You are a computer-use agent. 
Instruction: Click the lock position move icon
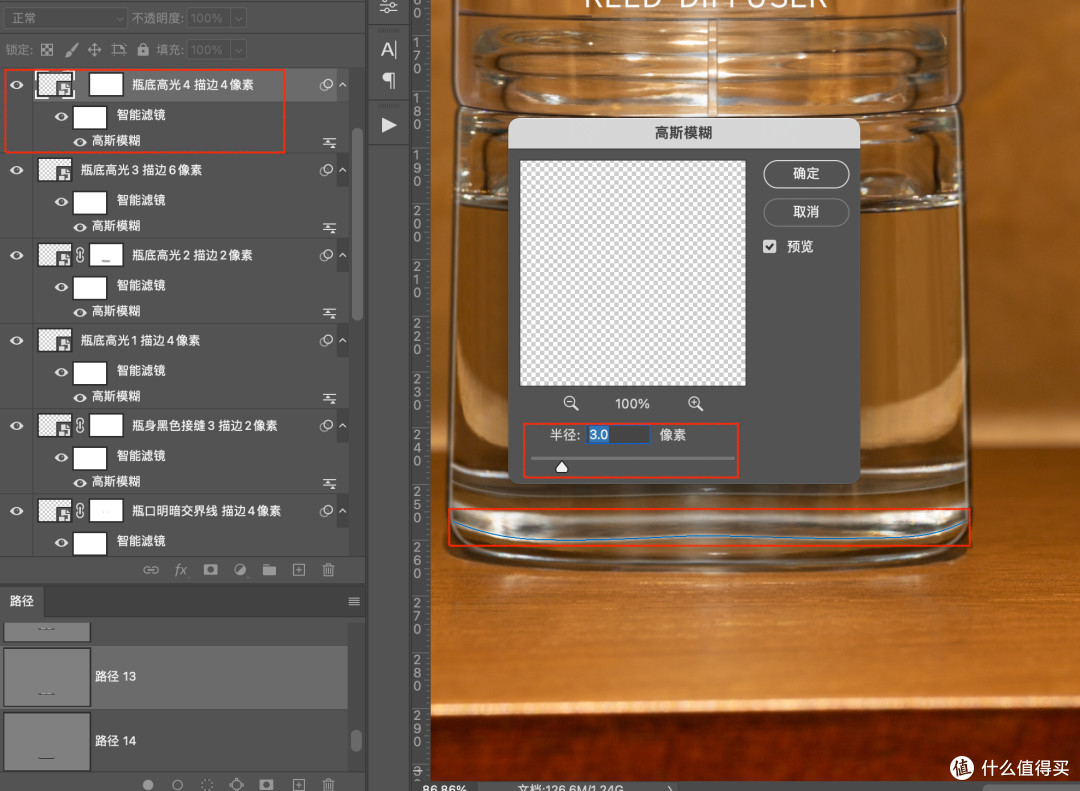(94, 50)
